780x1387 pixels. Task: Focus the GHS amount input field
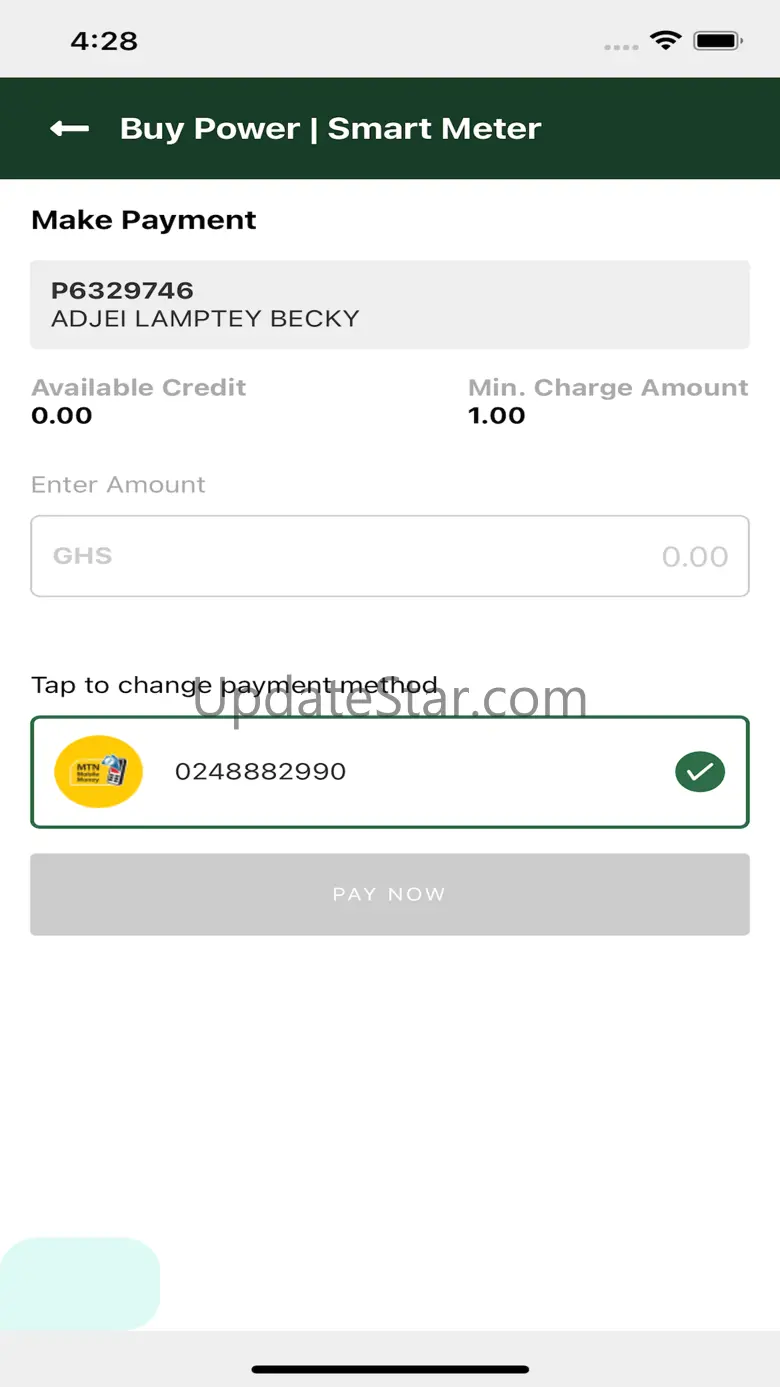point(390,556)
